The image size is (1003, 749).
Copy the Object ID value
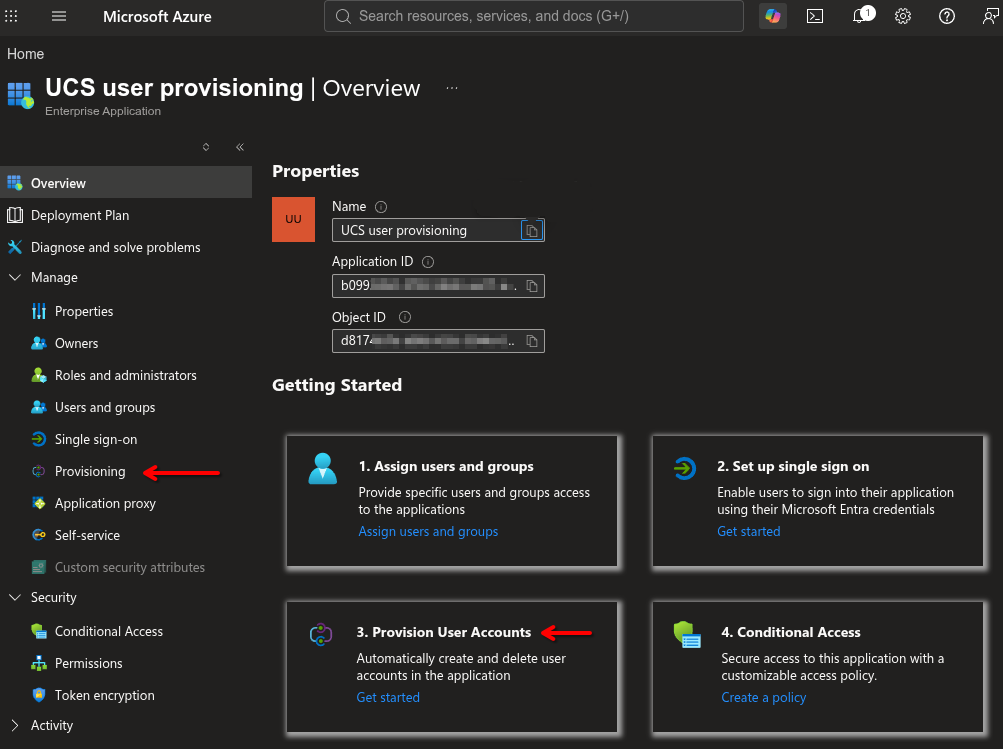(x=532, y=341)
